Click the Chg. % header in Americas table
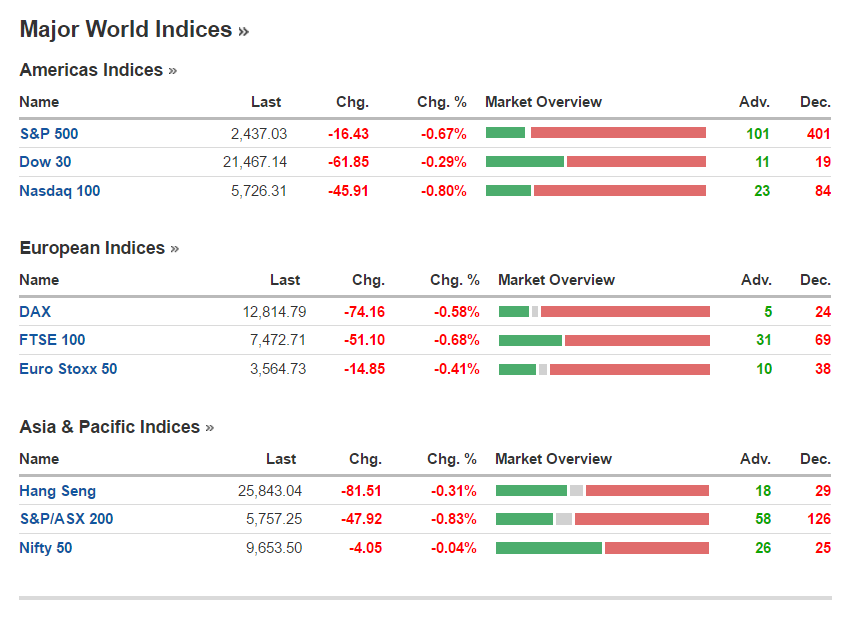 click(442, 102)
